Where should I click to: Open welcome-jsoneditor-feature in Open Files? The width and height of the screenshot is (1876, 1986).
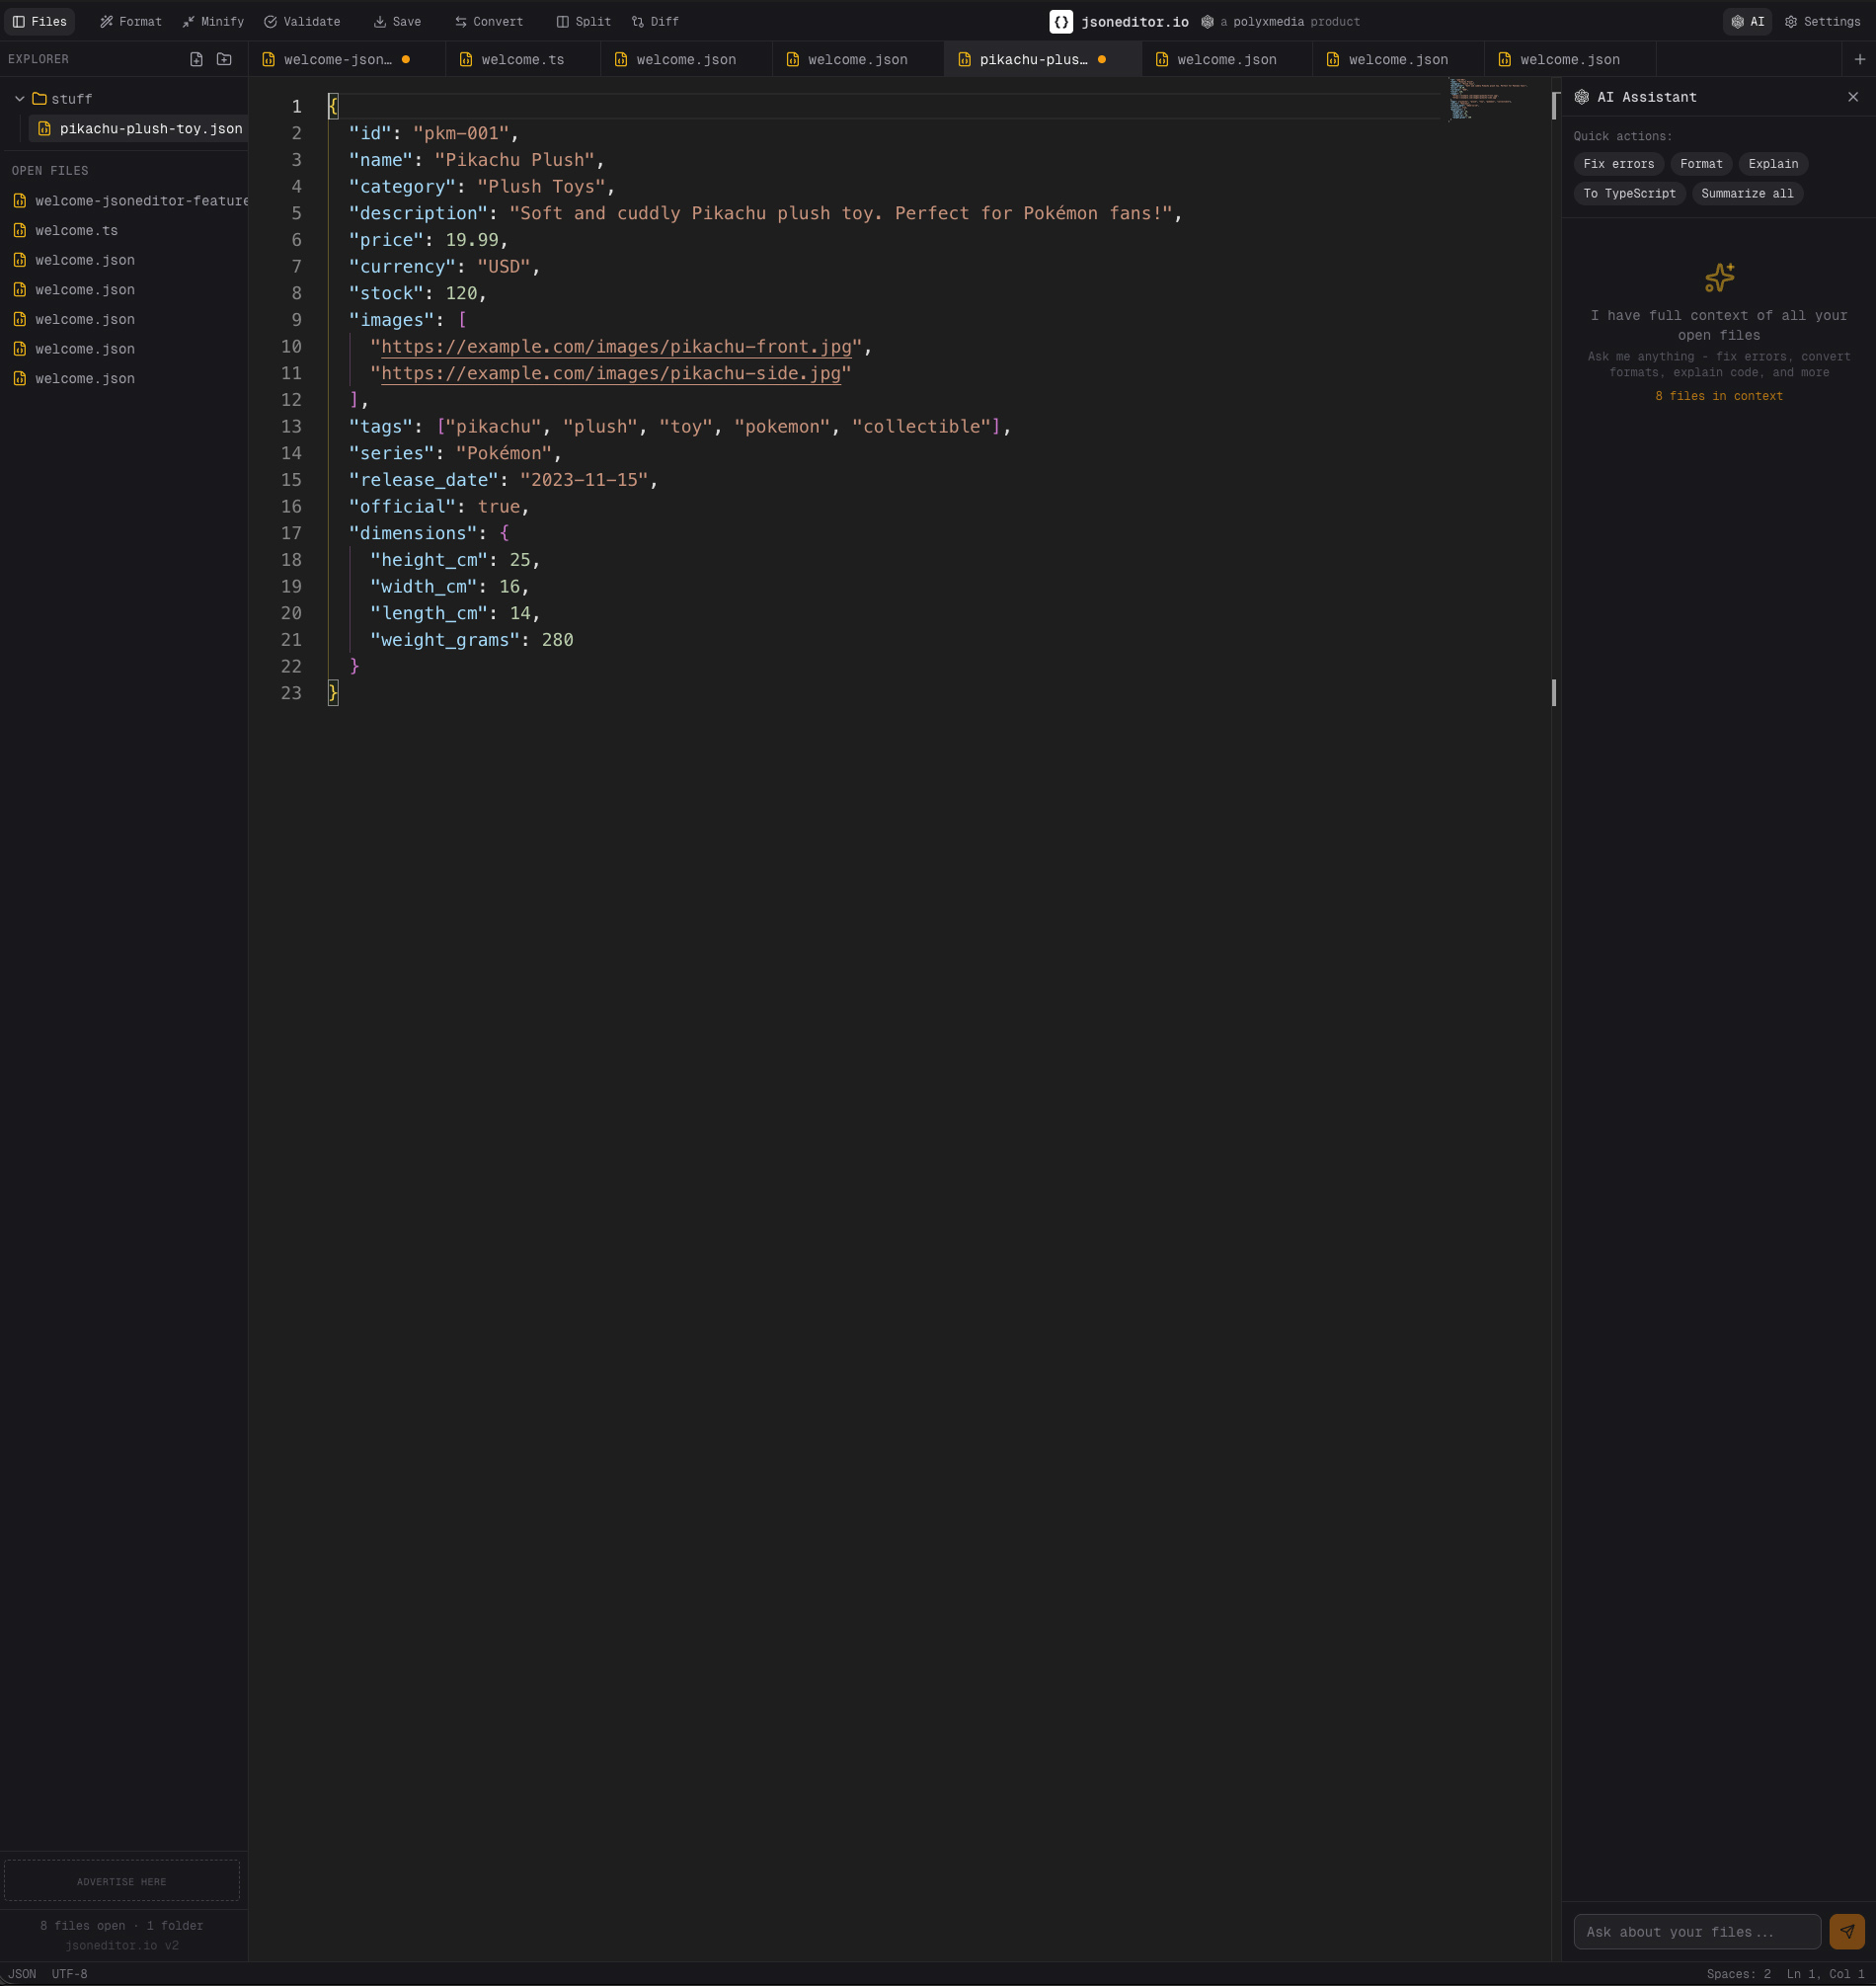tap(124, 201)
